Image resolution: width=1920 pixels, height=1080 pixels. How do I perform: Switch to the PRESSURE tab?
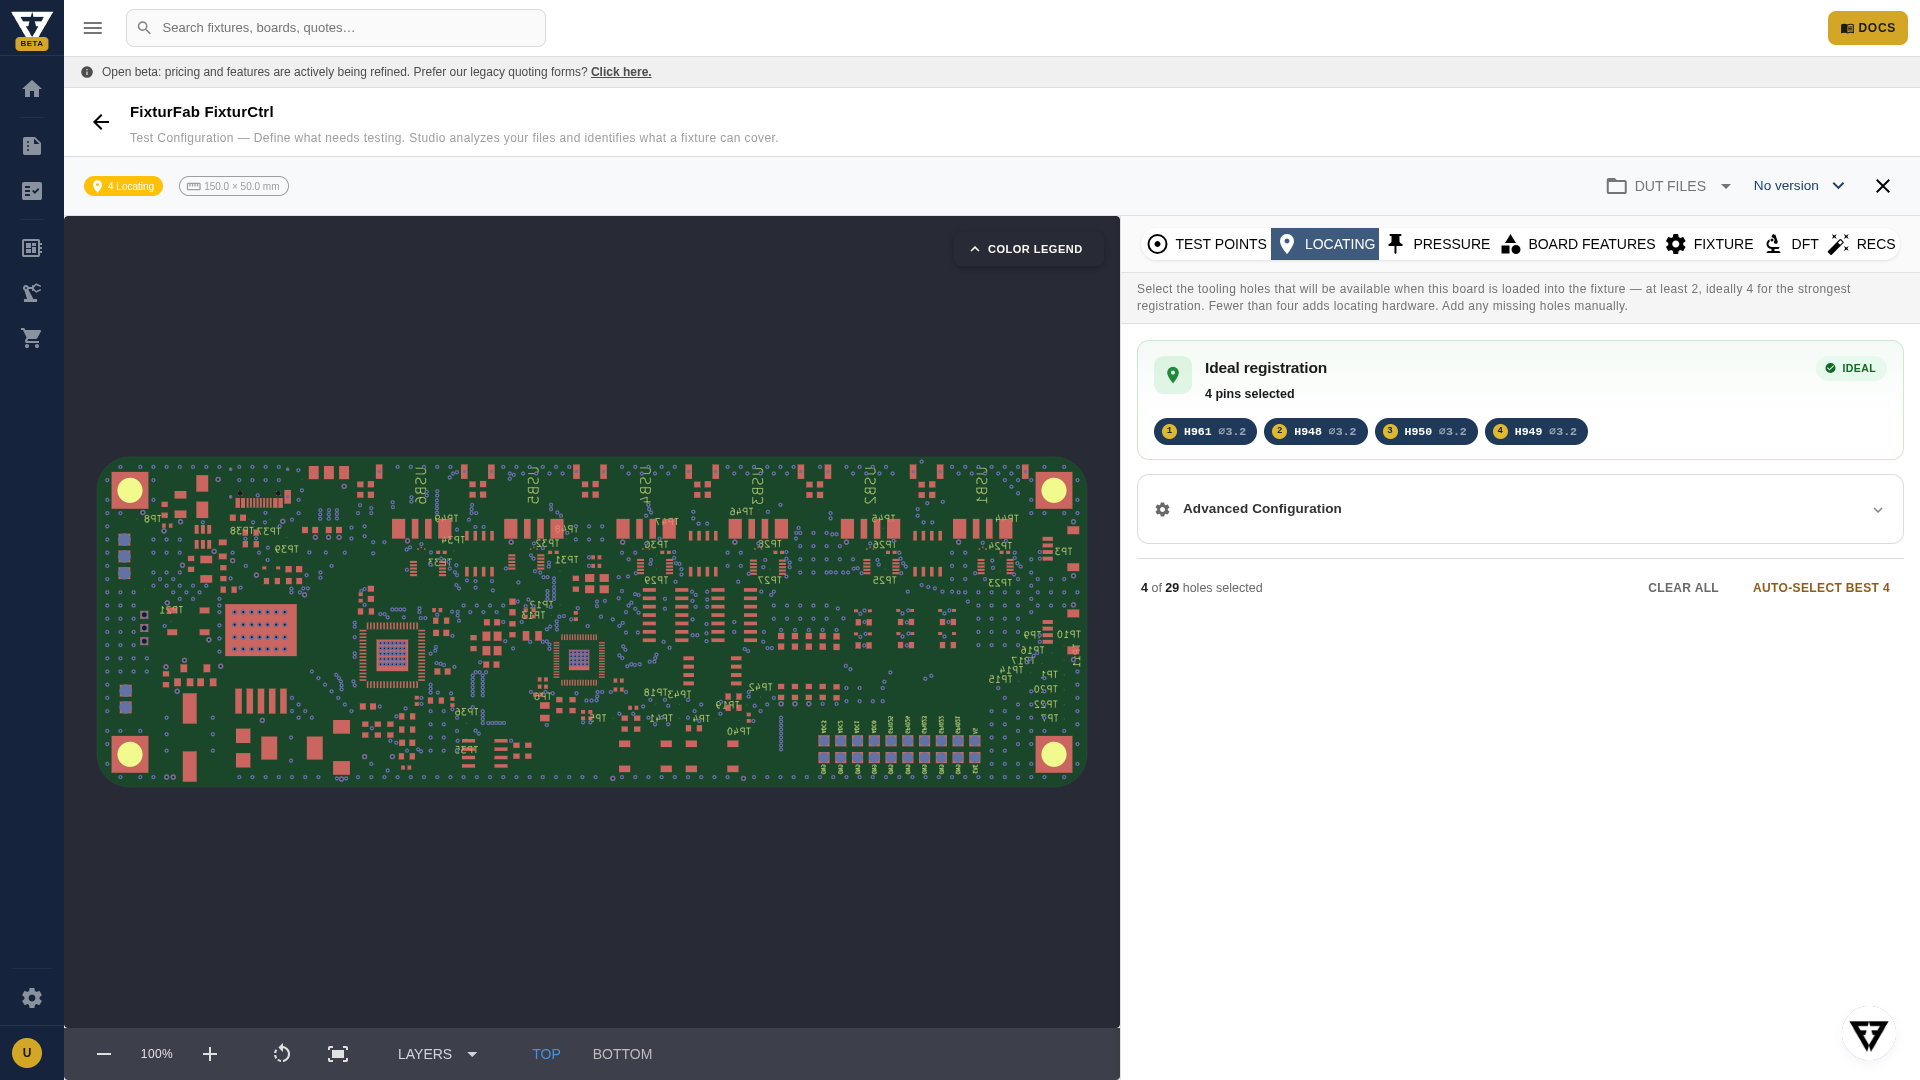[x=1437, y=244]
